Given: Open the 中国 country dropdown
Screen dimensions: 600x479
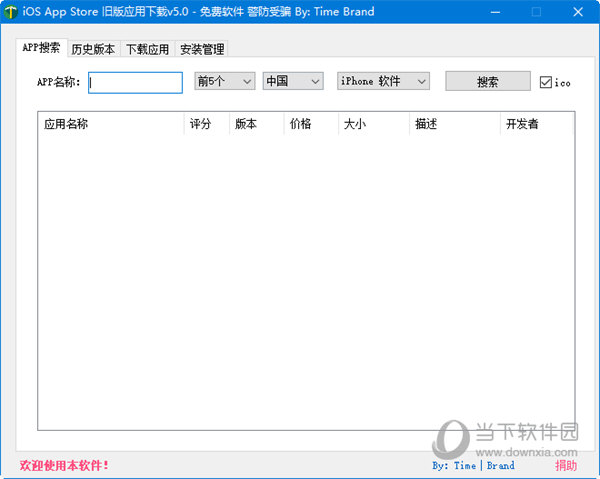Looking at the screenshot, I should [293, 81].
